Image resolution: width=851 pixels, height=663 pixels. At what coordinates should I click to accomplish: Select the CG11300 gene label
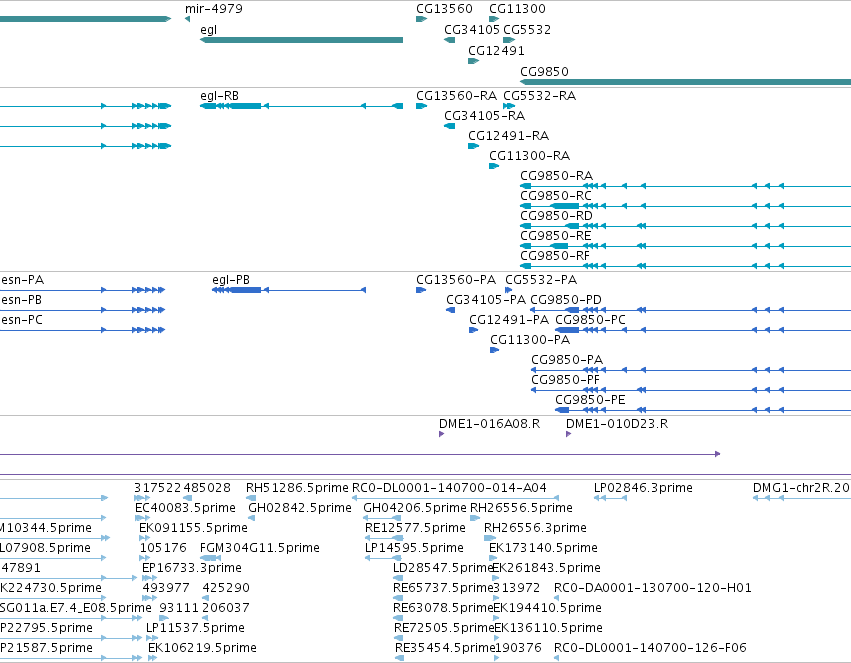pyautogui.click(x=517, y=9)
